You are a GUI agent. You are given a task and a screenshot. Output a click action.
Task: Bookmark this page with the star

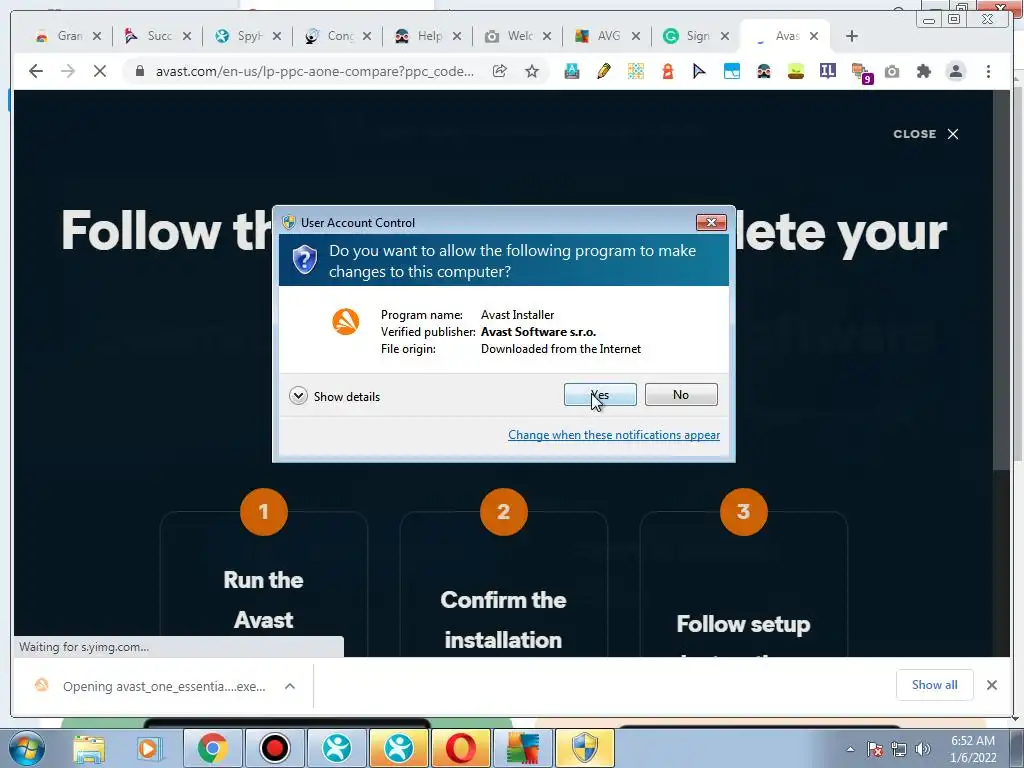click(532, 71)
